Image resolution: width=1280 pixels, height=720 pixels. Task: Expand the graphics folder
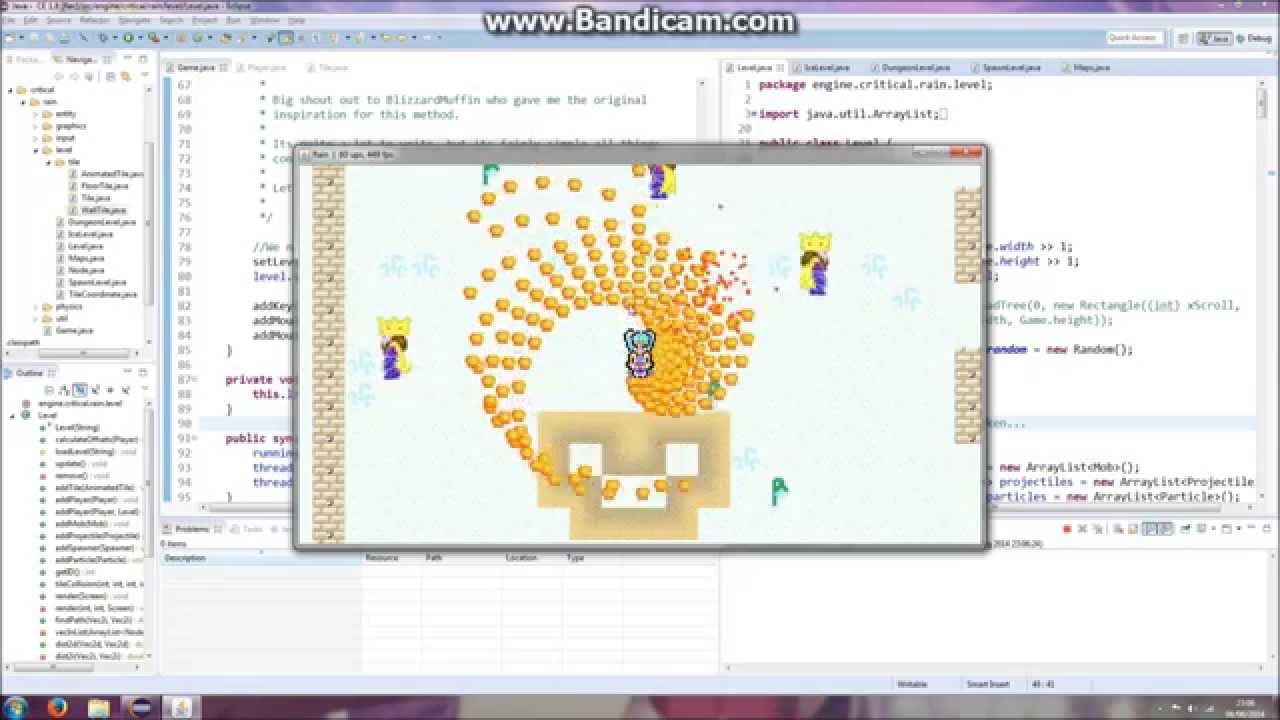pos(36,126)
